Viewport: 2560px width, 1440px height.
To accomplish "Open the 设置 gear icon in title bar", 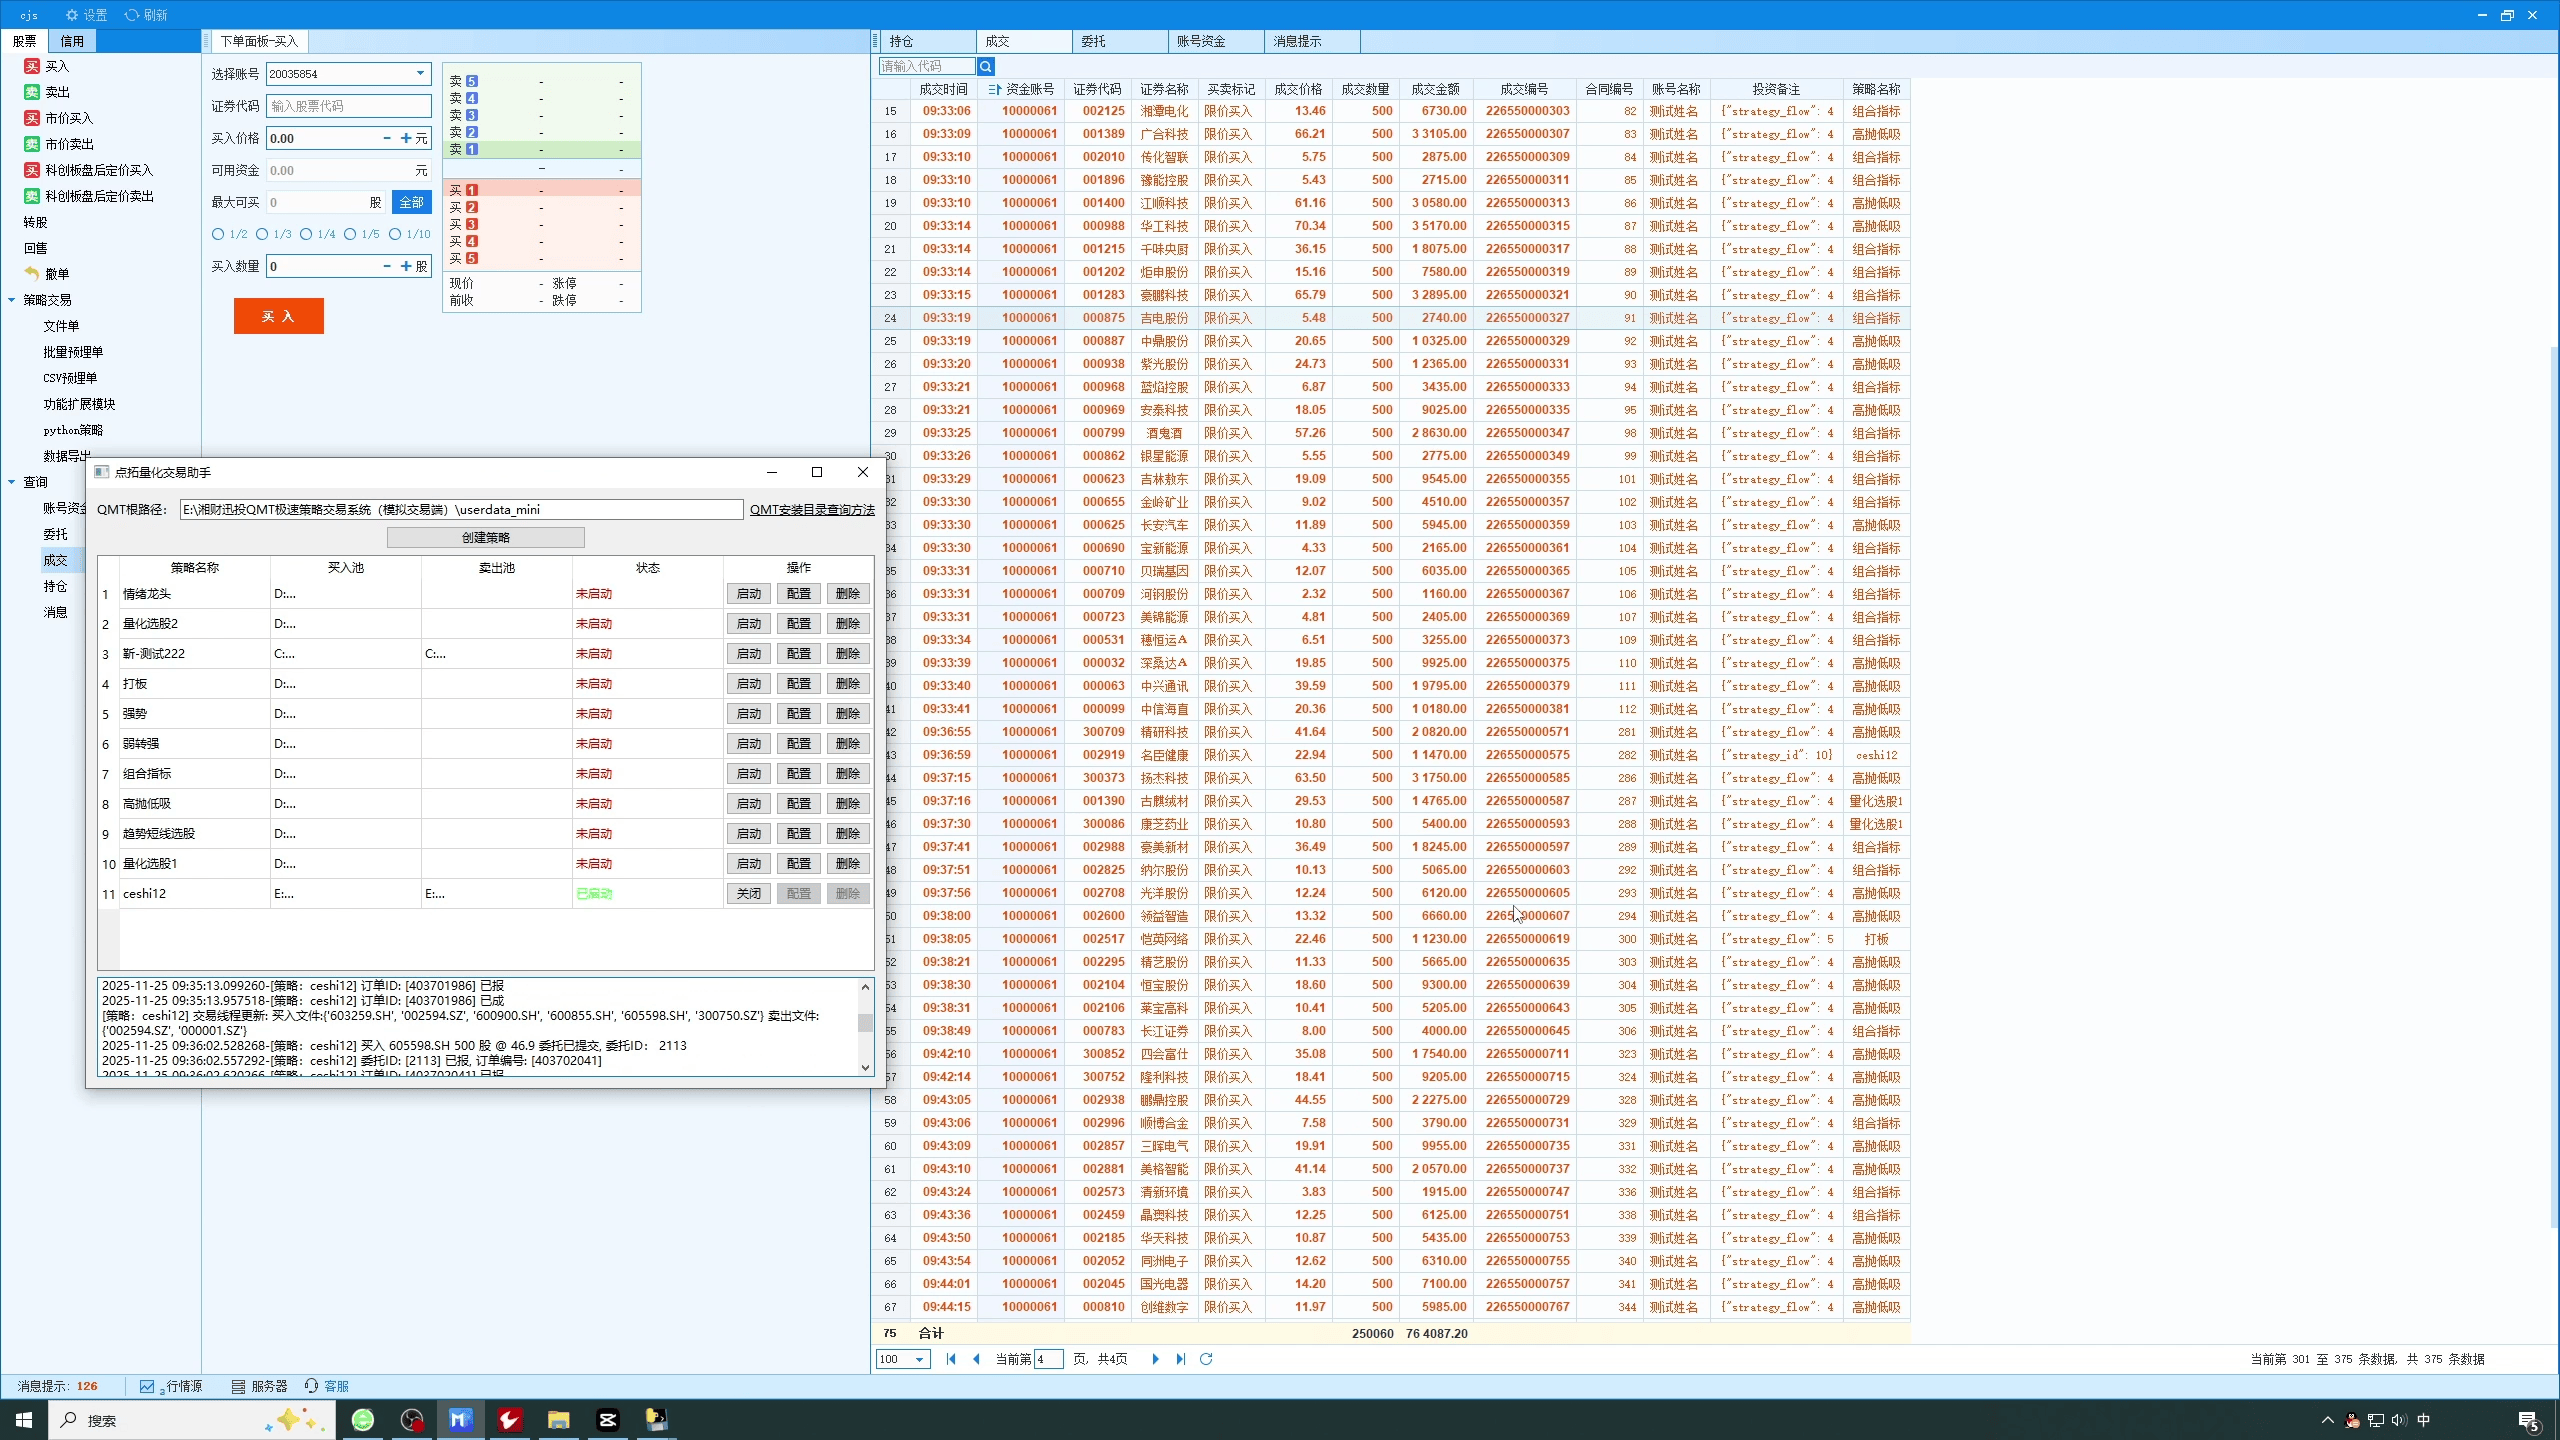I will (72, 15).
